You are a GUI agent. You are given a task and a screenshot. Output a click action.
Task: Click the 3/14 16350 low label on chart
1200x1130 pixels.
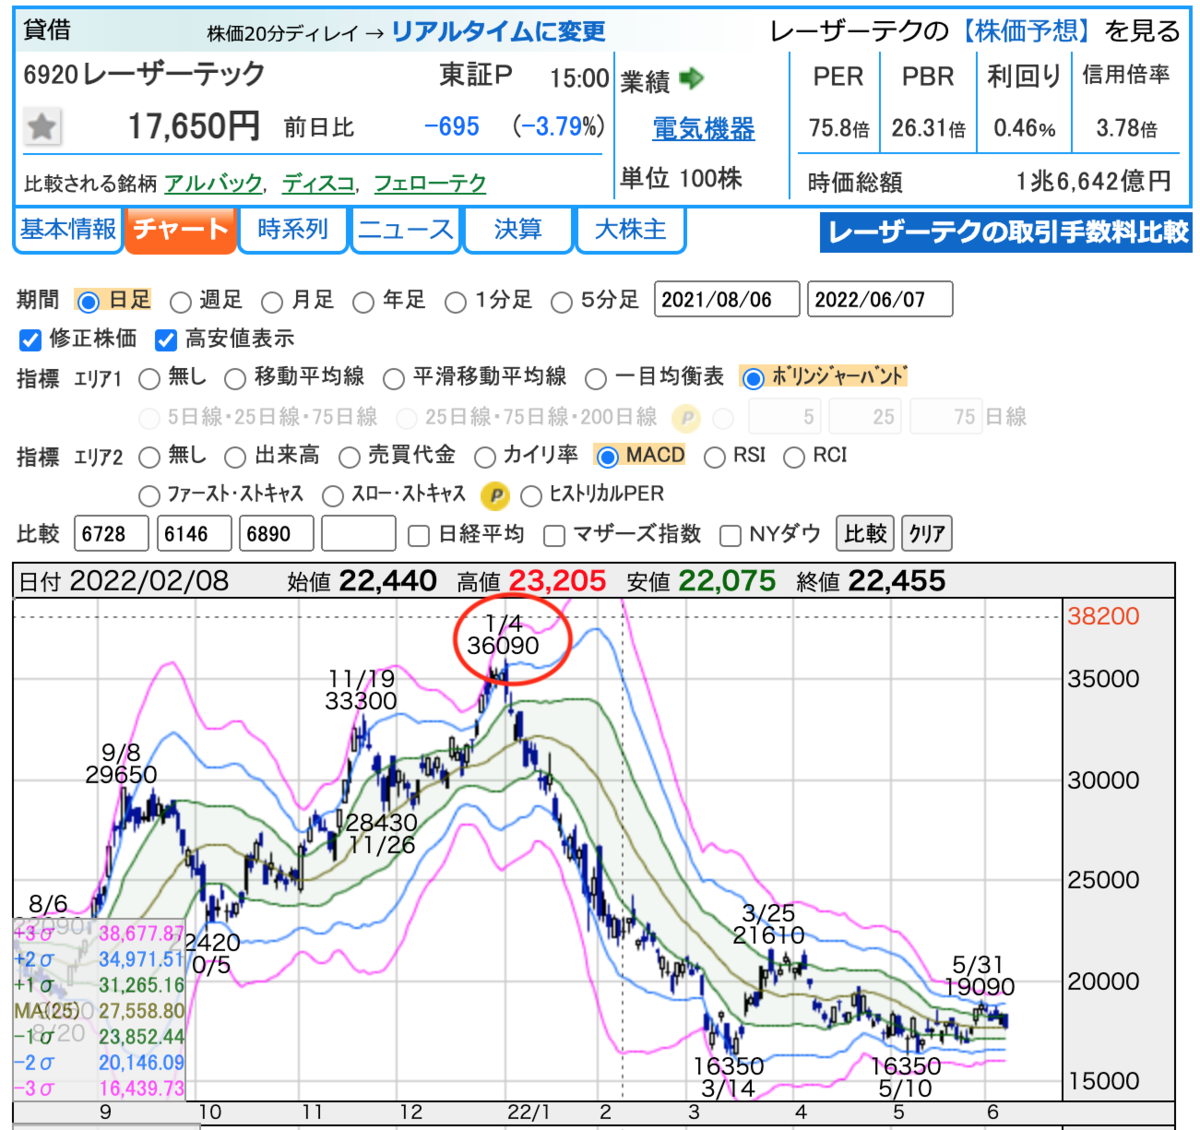click(x=728, y=1077)
